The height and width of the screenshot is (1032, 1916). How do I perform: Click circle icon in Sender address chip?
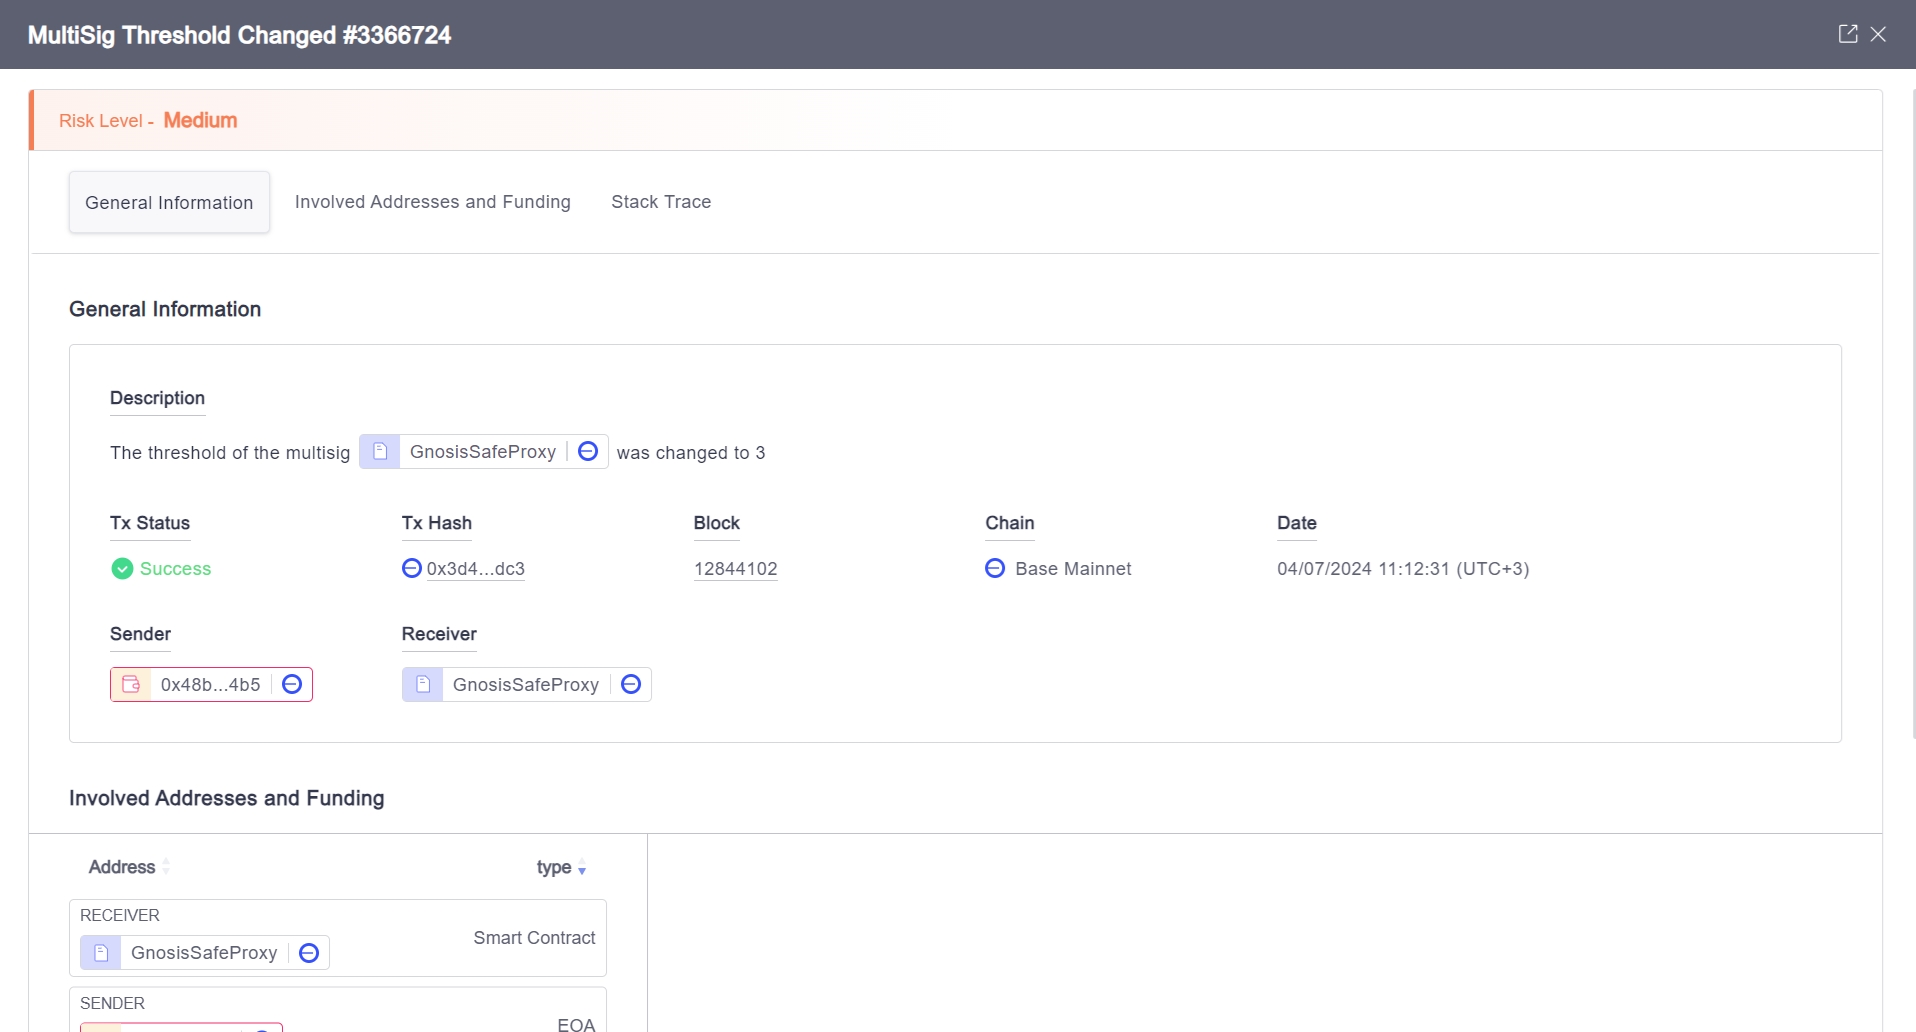(x=292, y=685)
